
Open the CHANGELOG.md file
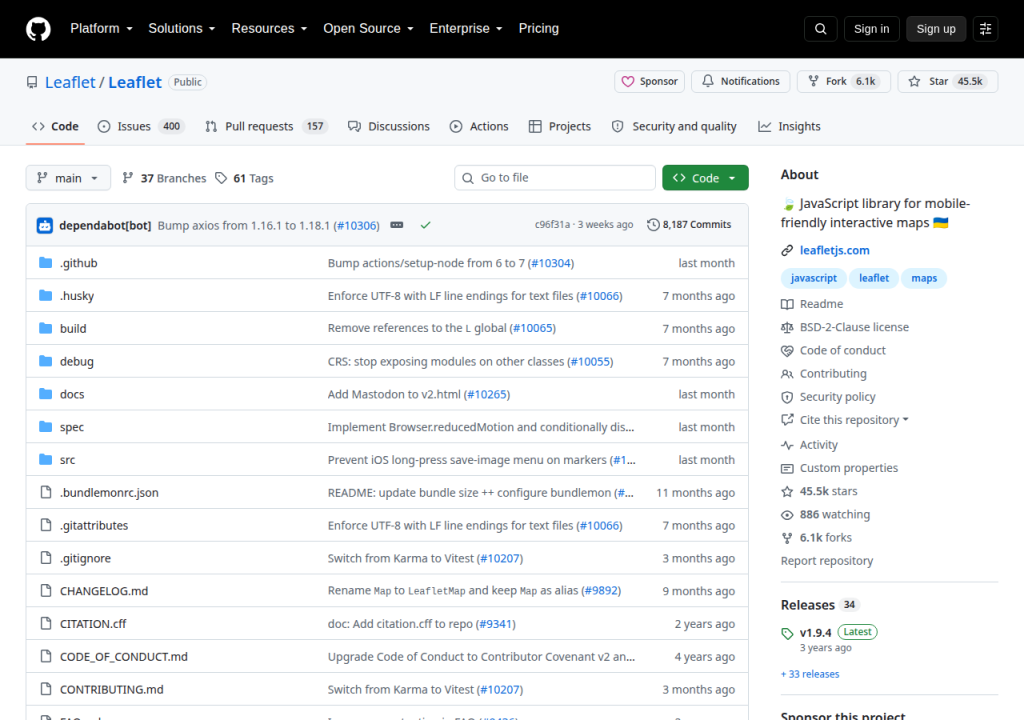(x=104, y=591)
